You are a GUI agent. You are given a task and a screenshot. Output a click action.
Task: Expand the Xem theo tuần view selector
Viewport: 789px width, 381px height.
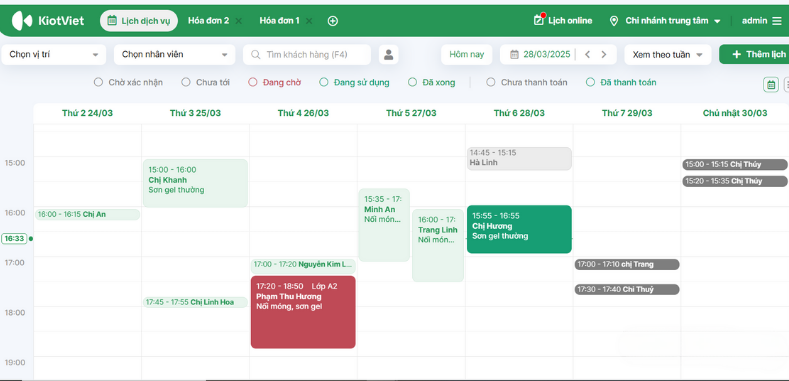pos(668,54)
